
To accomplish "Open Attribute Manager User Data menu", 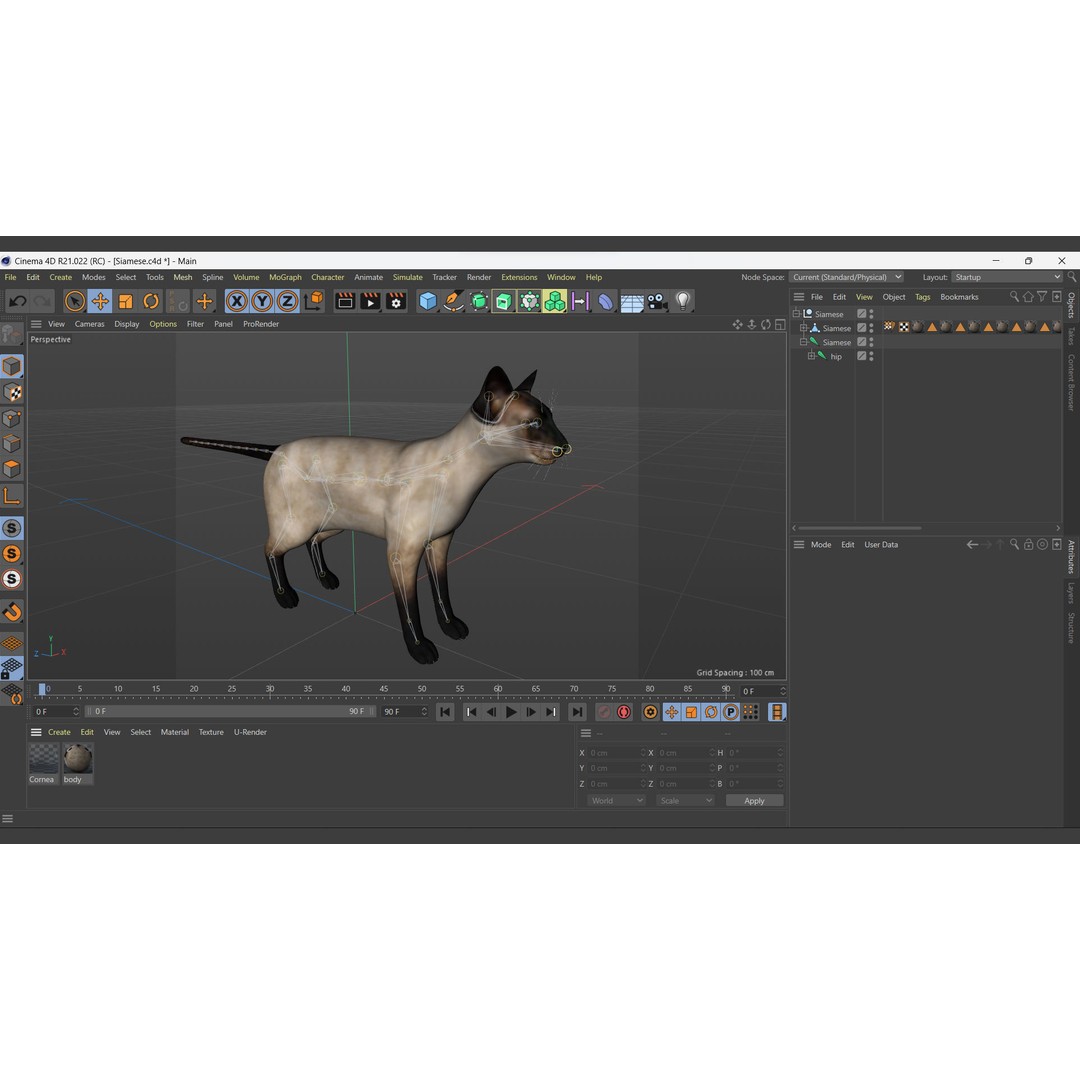I will [x=881, y=545].
